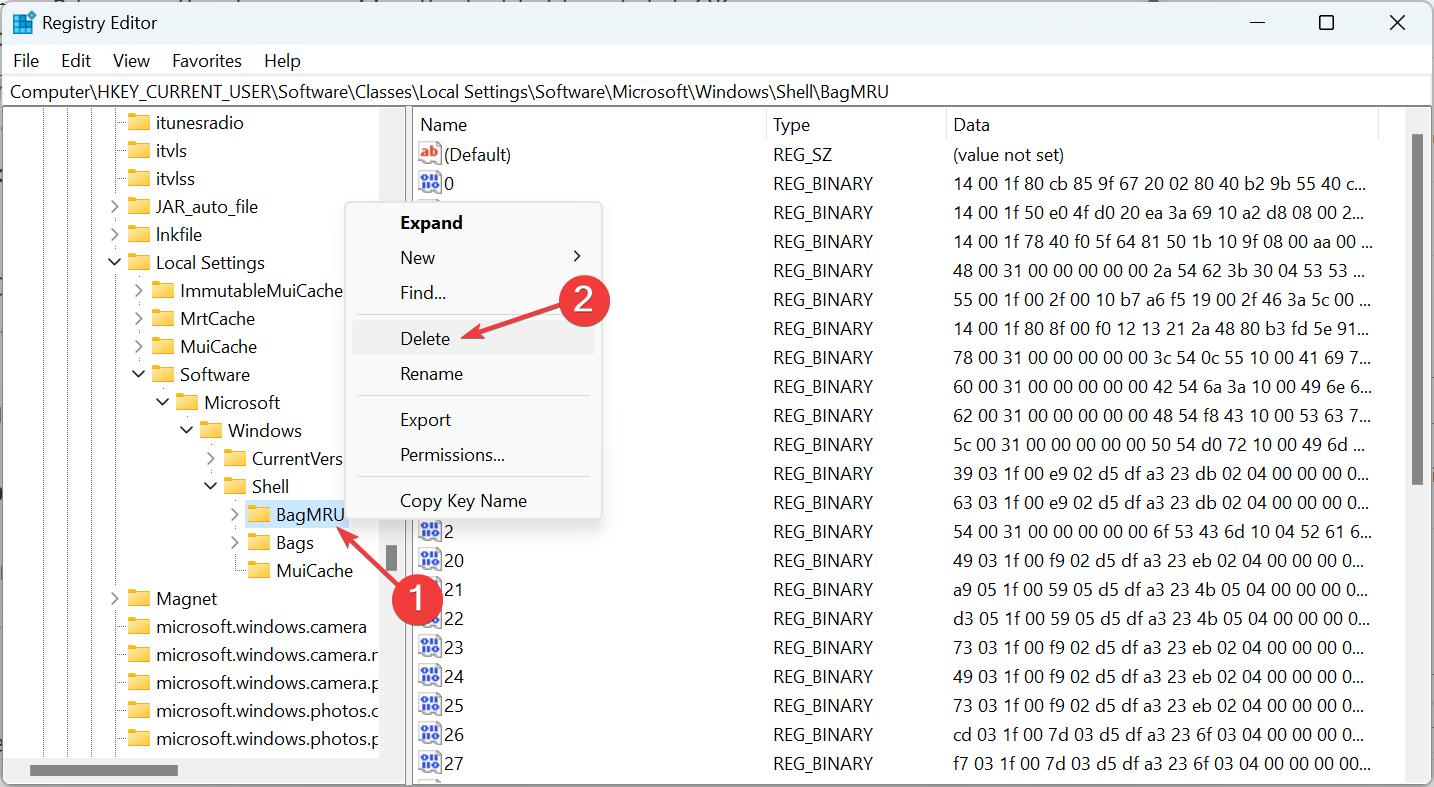Choose Delete from the context menu
The image size is (1434, 787).
click(x=424, y=339)
